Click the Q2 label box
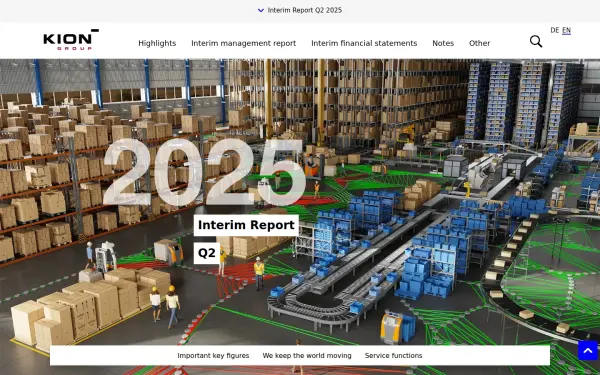Screen dimensions: 600x375 click(x=207, y=253)
